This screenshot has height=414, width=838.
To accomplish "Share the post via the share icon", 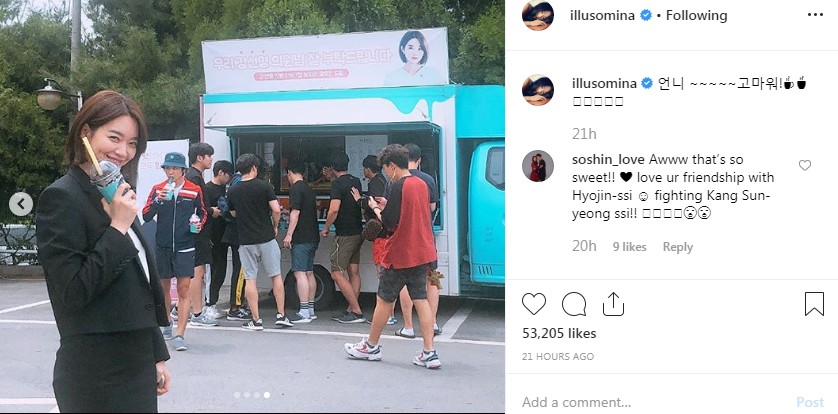I will point(613,303).
